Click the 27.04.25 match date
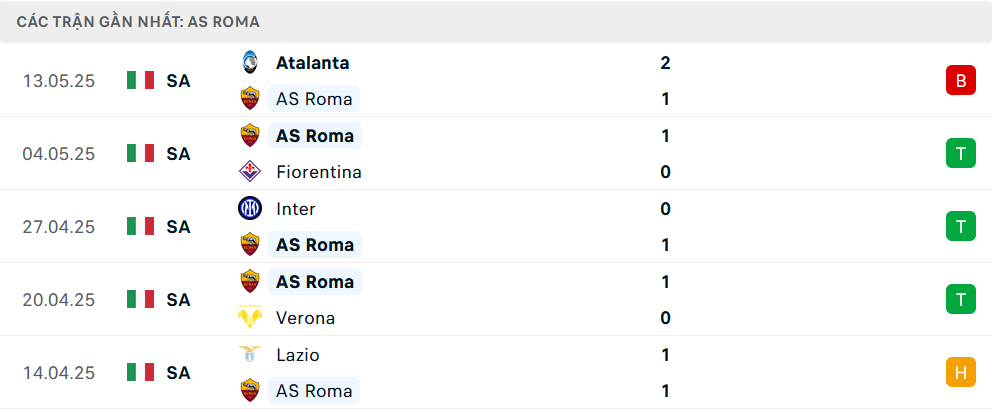The image size is (992, 412). (59, 227)
